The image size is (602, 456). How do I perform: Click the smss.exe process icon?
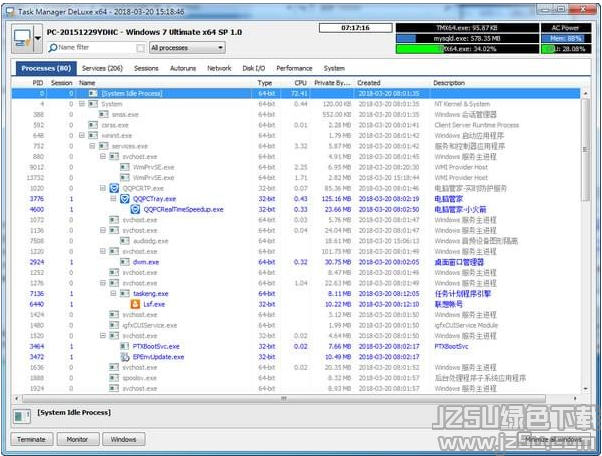pos(103,114)
